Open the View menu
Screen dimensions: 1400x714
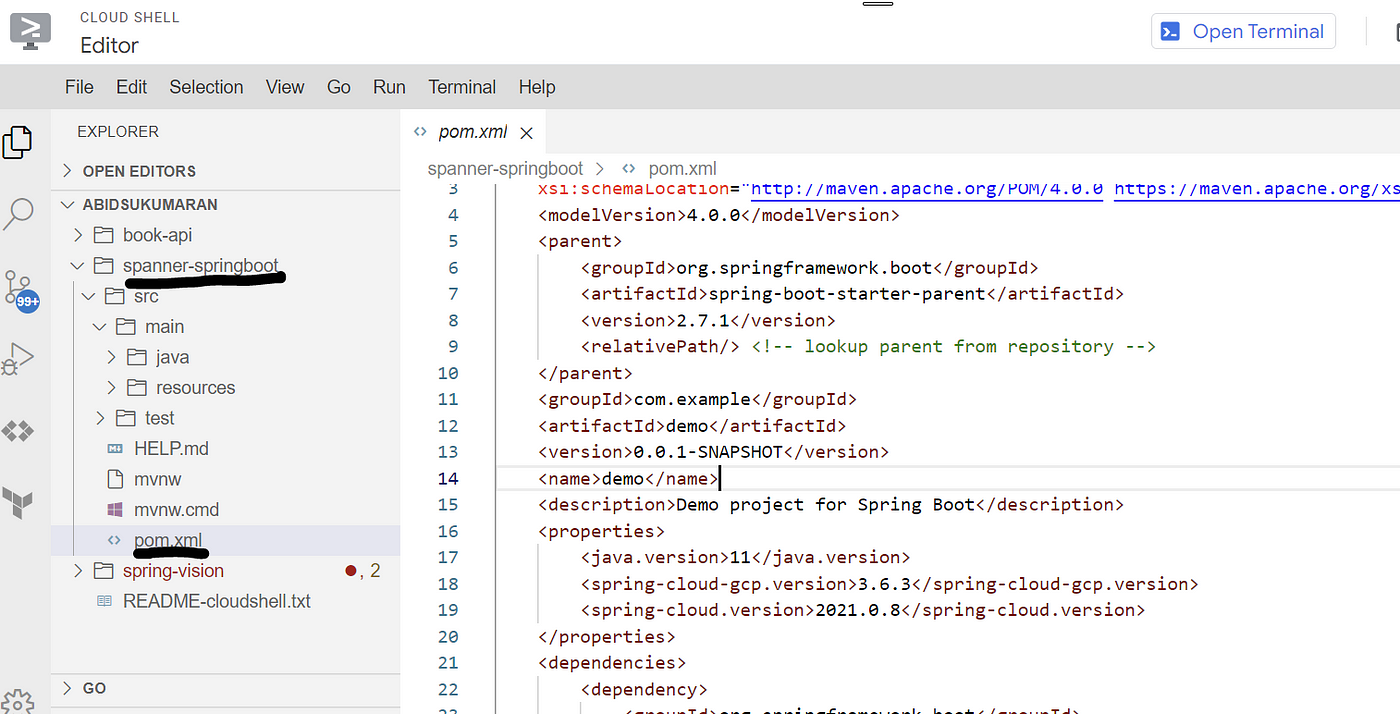pos(285,87)
